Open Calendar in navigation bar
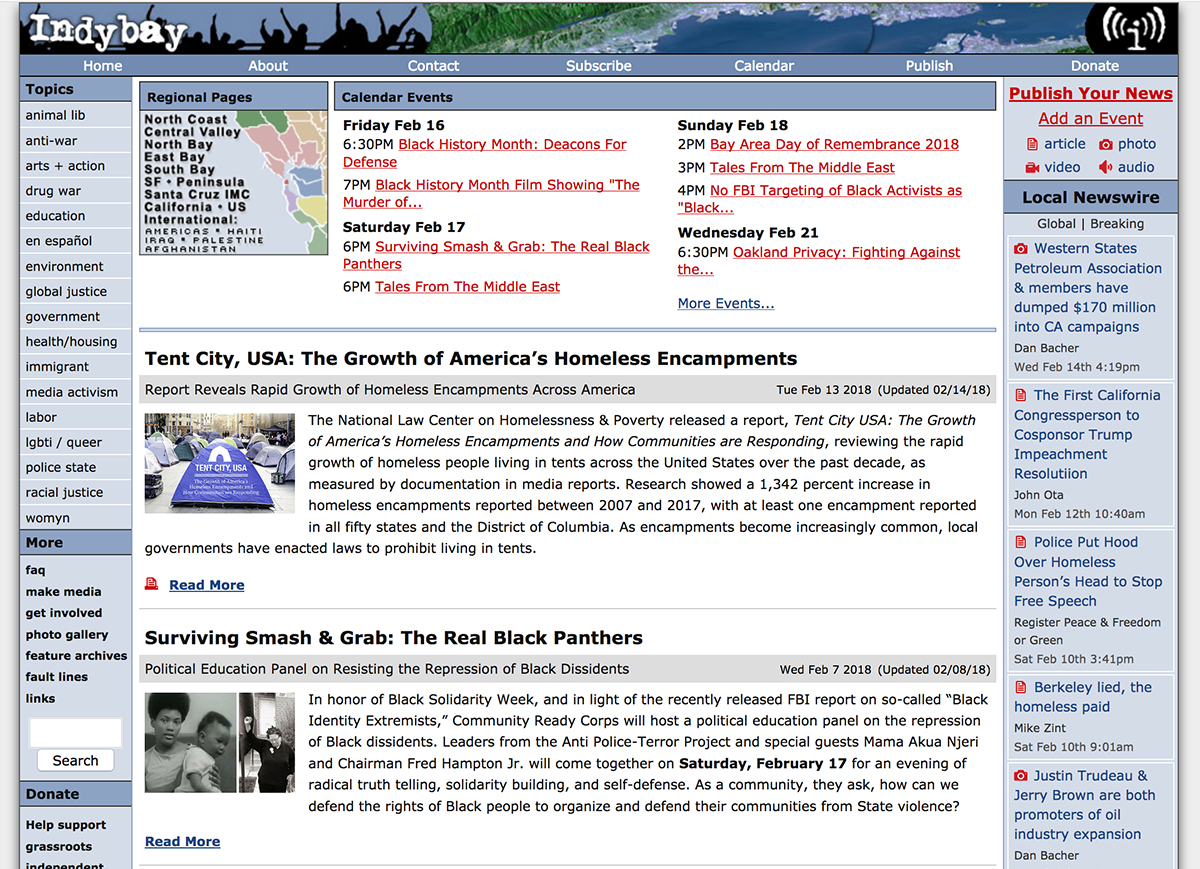Image resolution: width=1200 pixels, height=869 pixels. (764, 65)
